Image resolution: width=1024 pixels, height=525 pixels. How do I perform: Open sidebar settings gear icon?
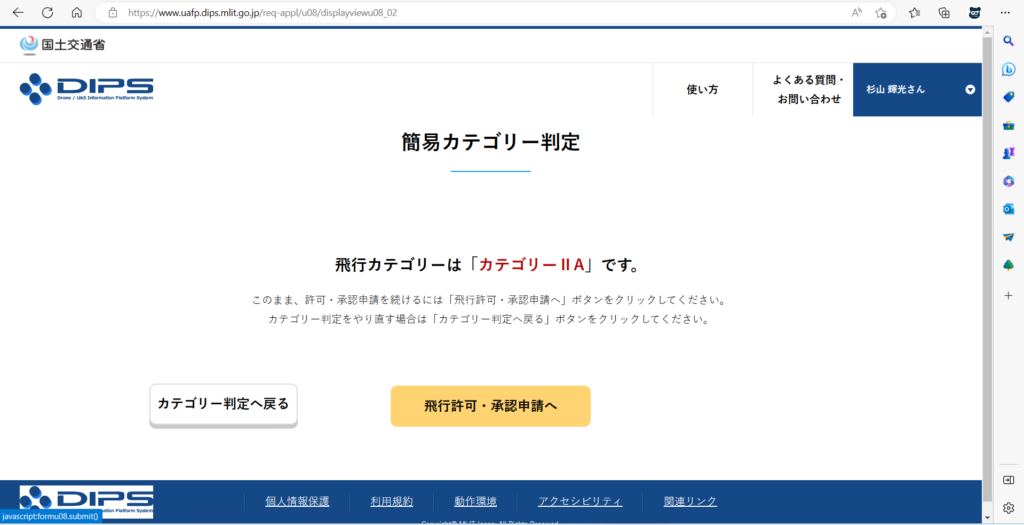[1009, 508]
